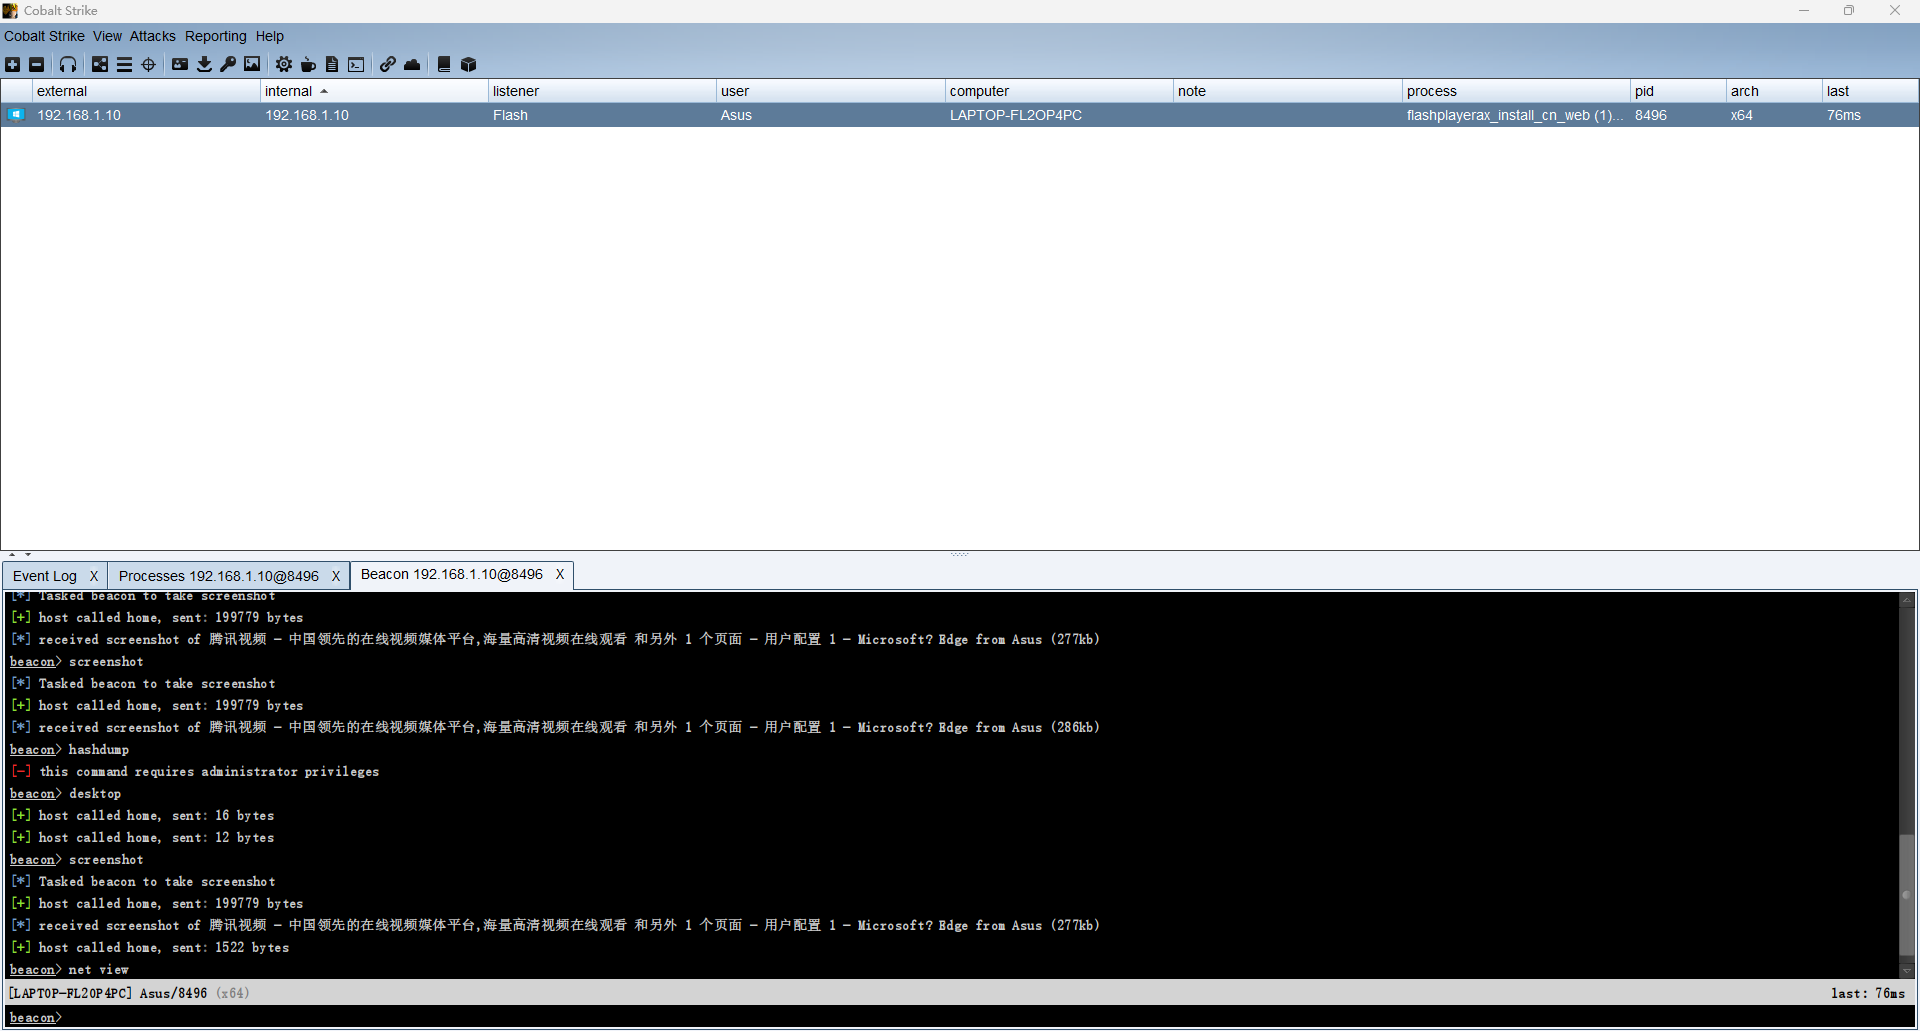This screenshot has width=1920, height=1031.
Task: Click the received screenshot (286kb) line
Action: pos(555,728)
